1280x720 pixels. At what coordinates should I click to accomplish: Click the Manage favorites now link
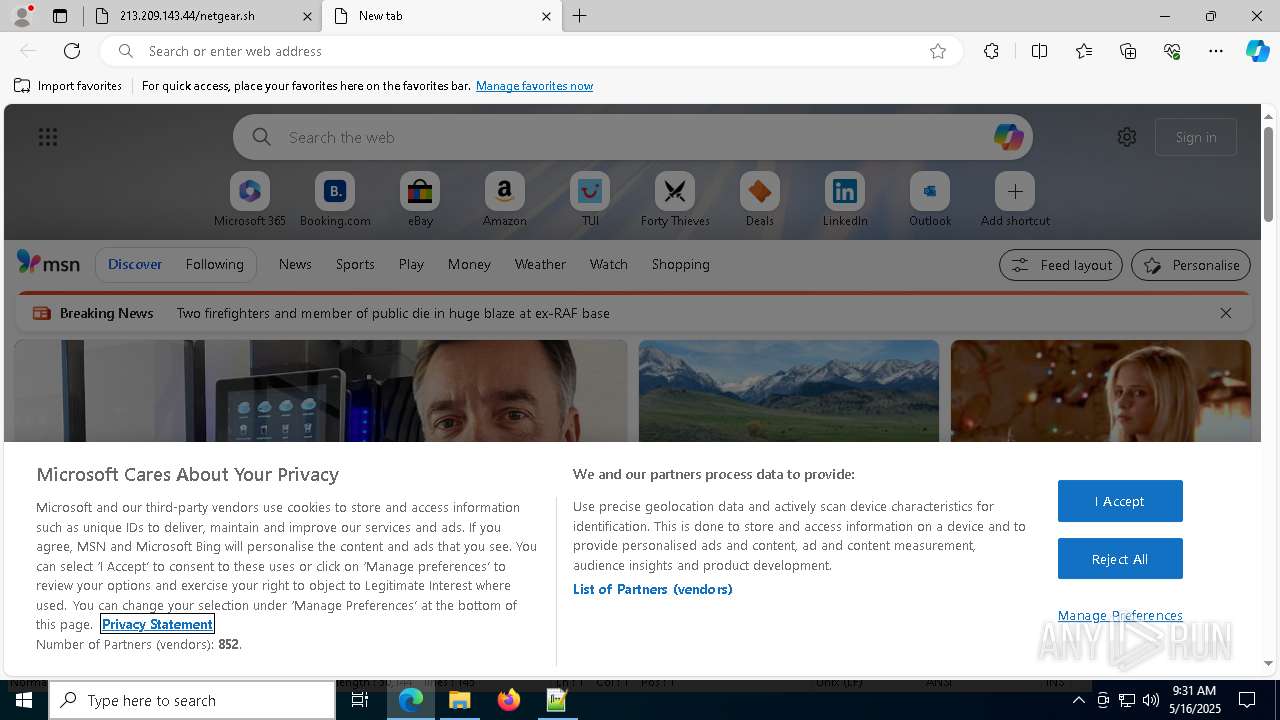[x=534, y=86]
